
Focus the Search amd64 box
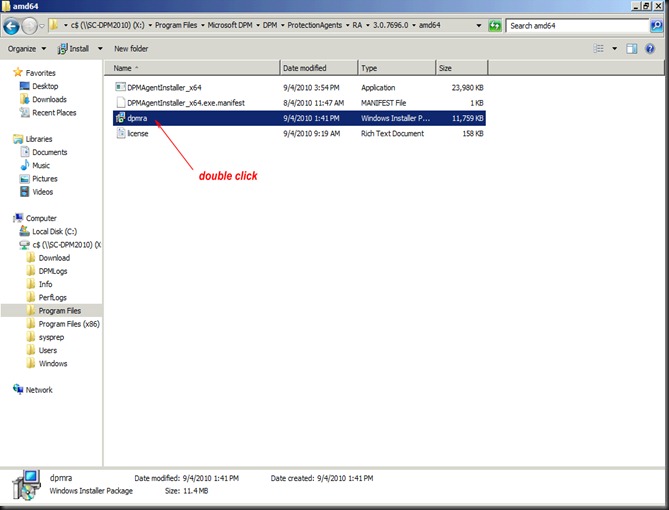click(x=577, y=26)
